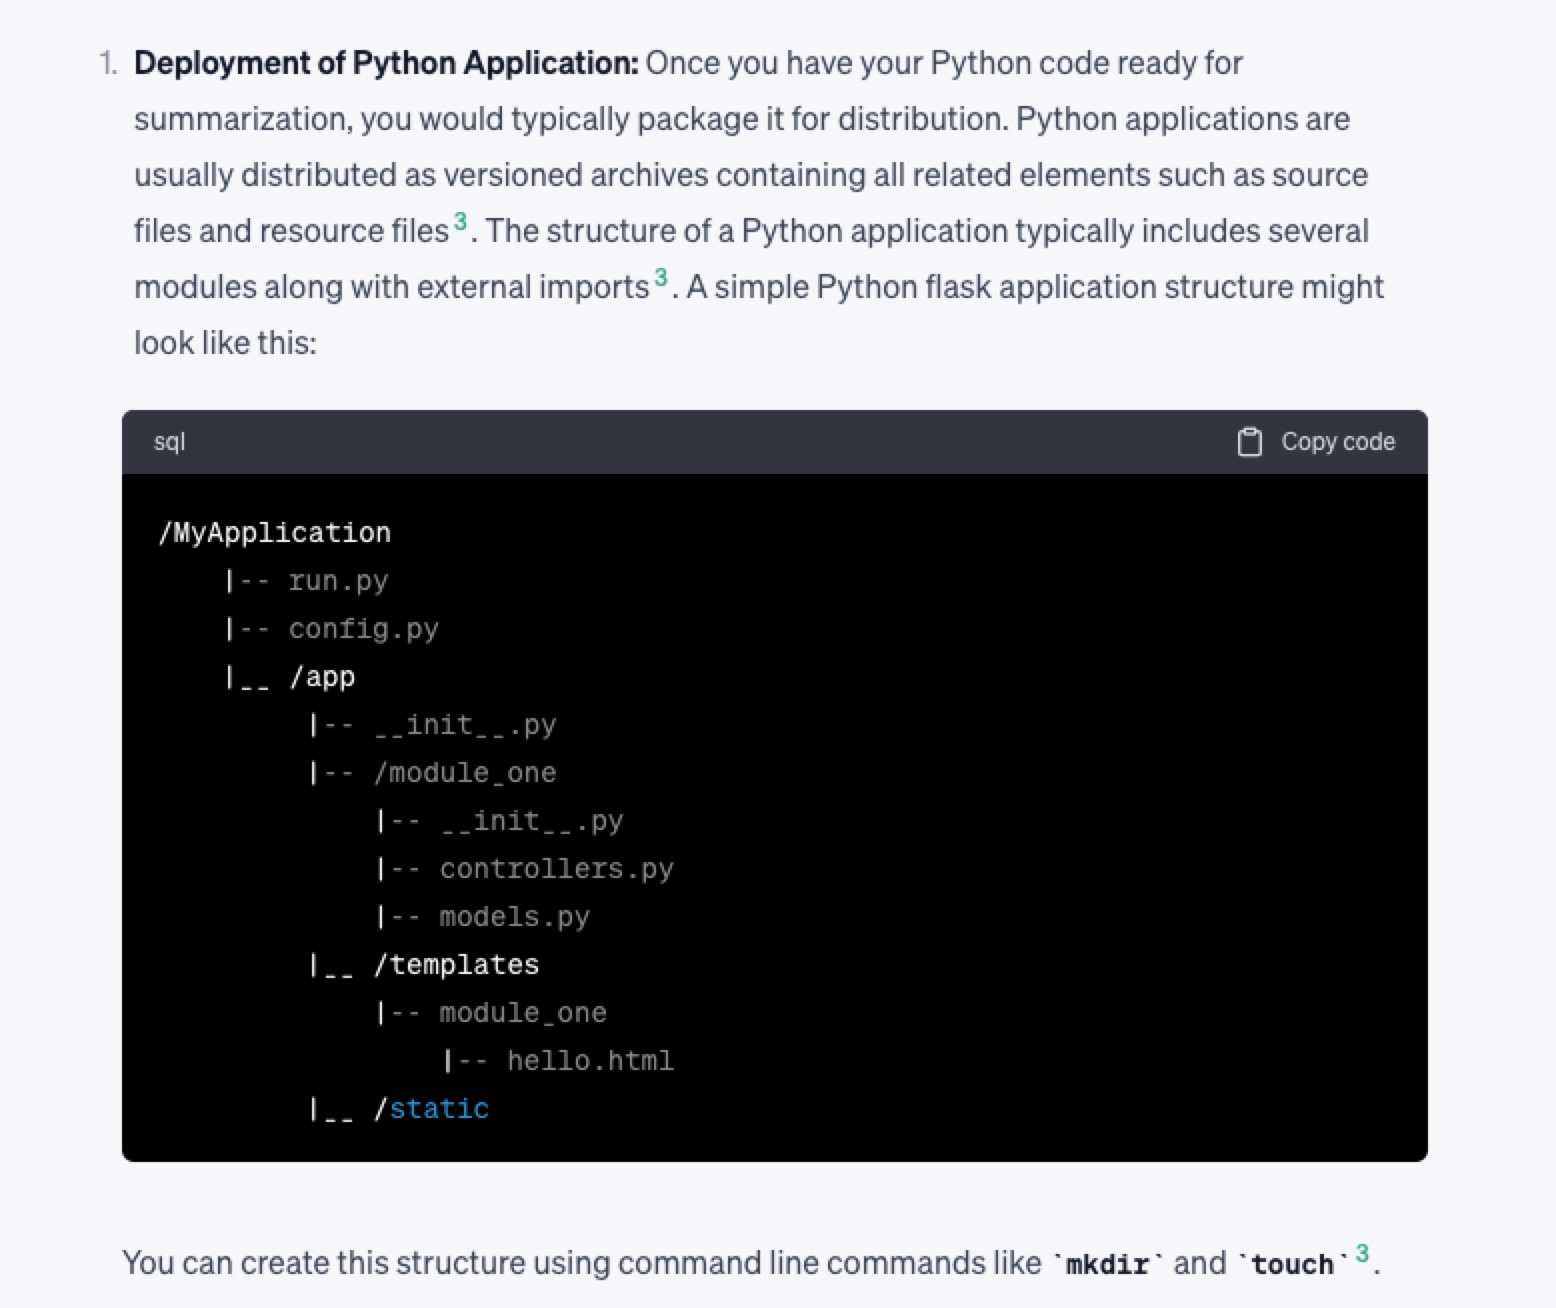The height and width of the screenshot is (1308, 1556).
Task: Click the clipboard copy icon
Action: click(1249, 442)
